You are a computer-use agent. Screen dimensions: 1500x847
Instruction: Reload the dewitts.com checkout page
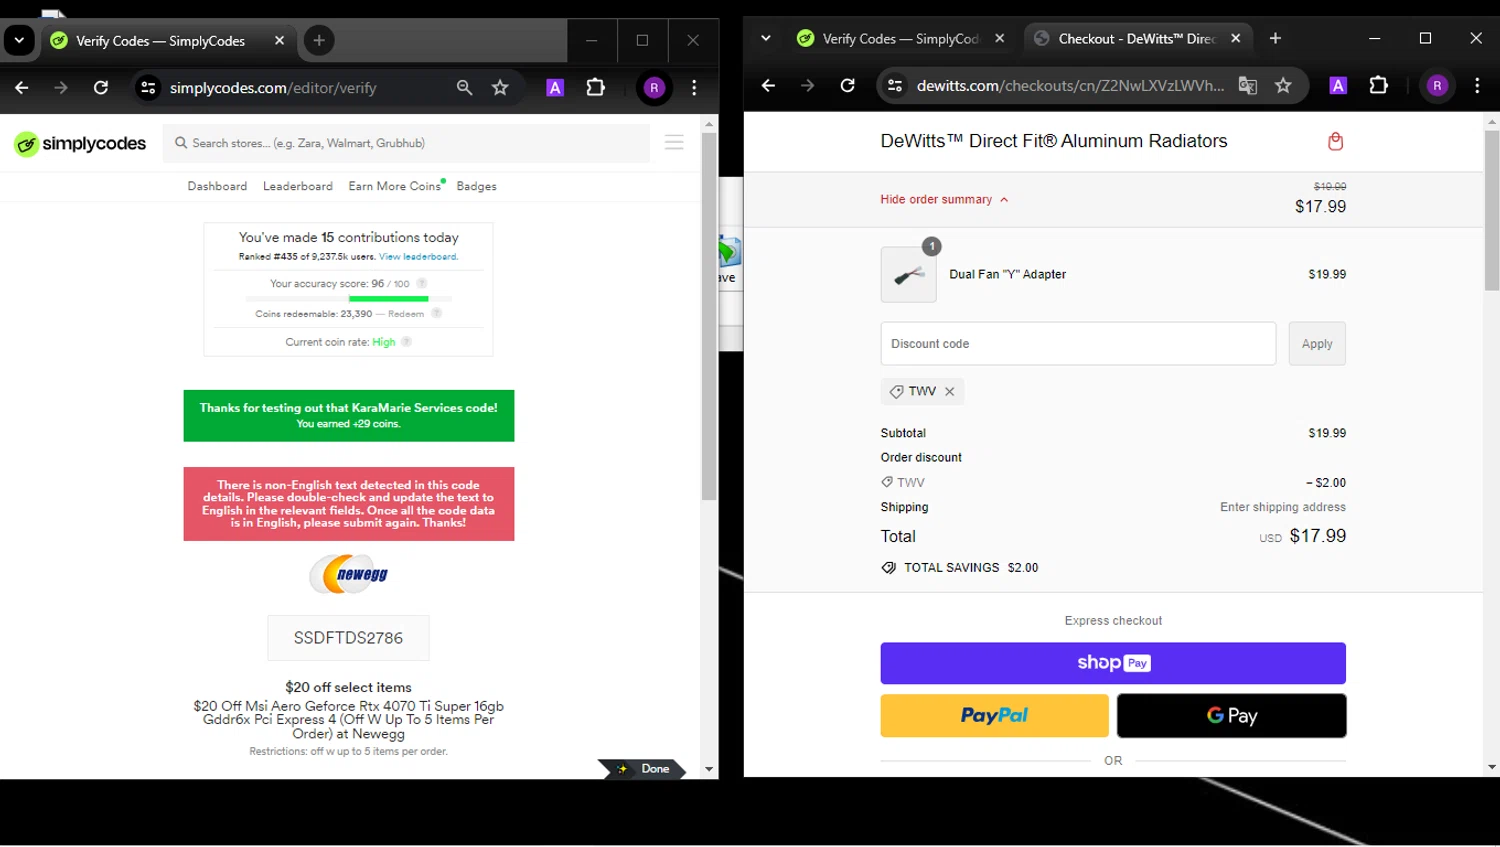pos(847,86)
